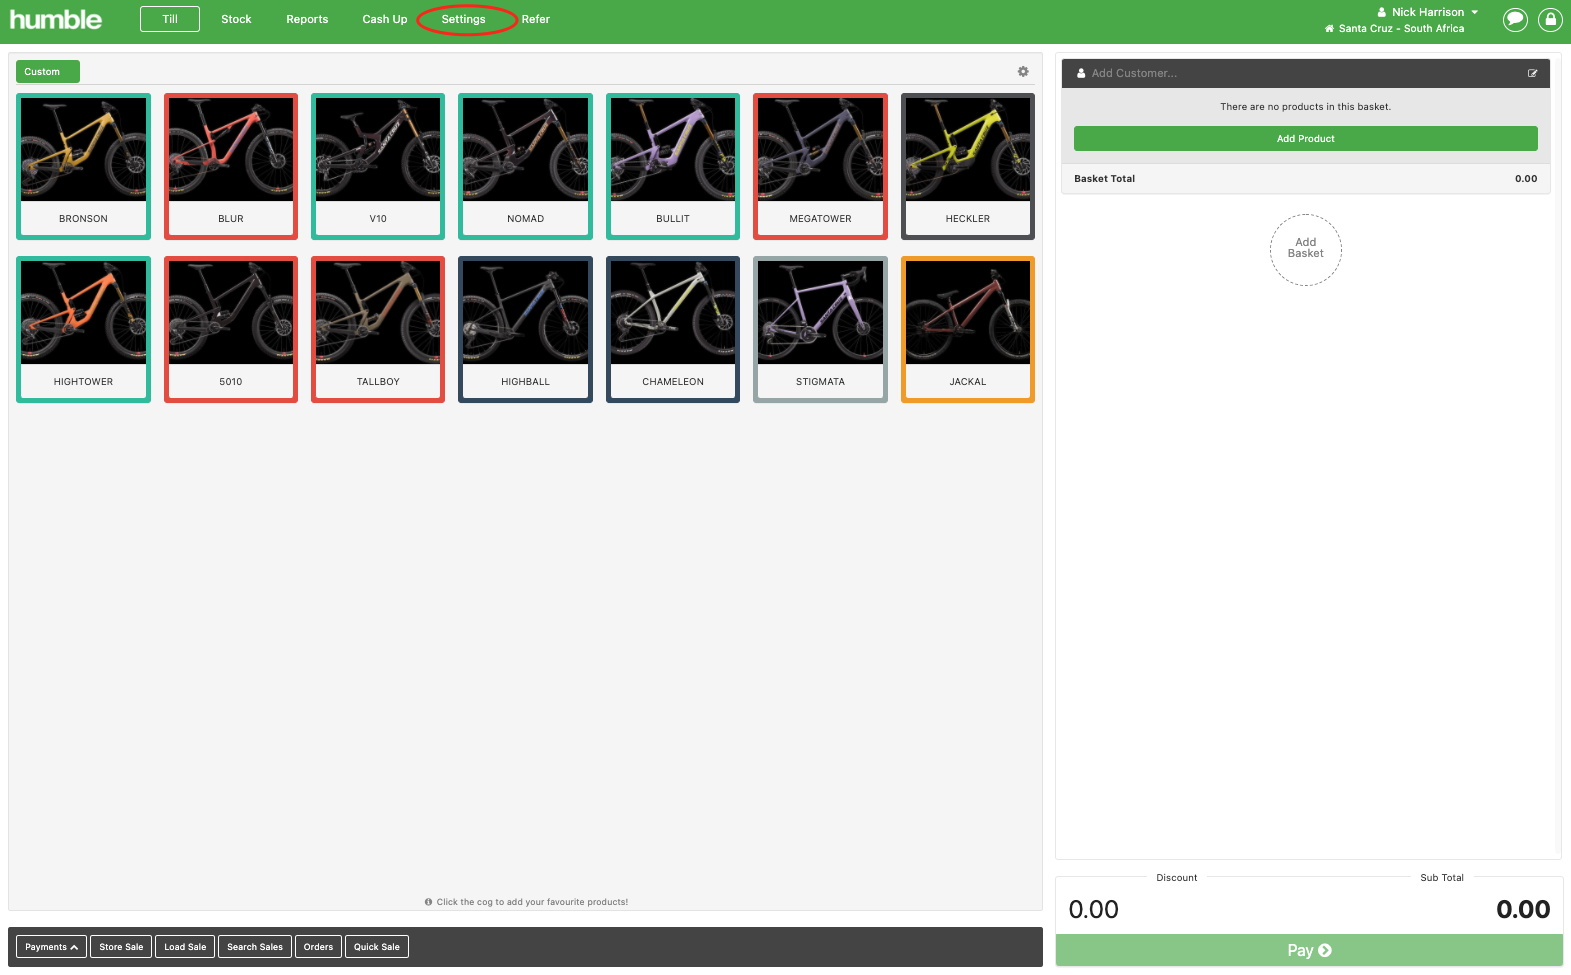Select the BLUR product tile
Image resolution: width=1571 pixels, height=975 pixels.
point(231,167)
